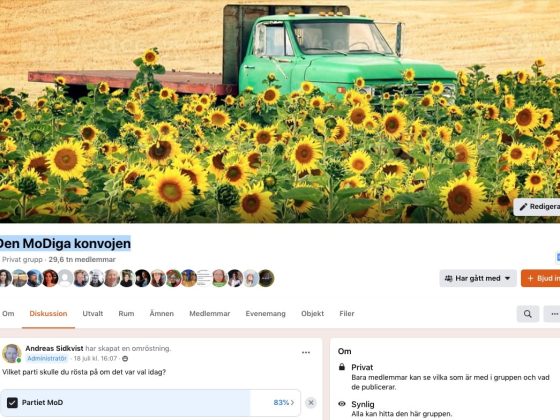Switch to the Medlemmar tab
560x420 pixels.
click(x=210, y=314)
